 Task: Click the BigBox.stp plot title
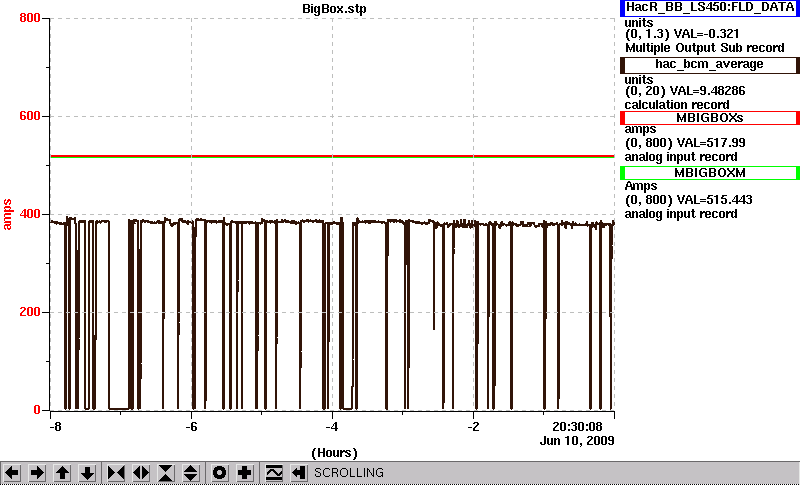[x=334, y=9]
